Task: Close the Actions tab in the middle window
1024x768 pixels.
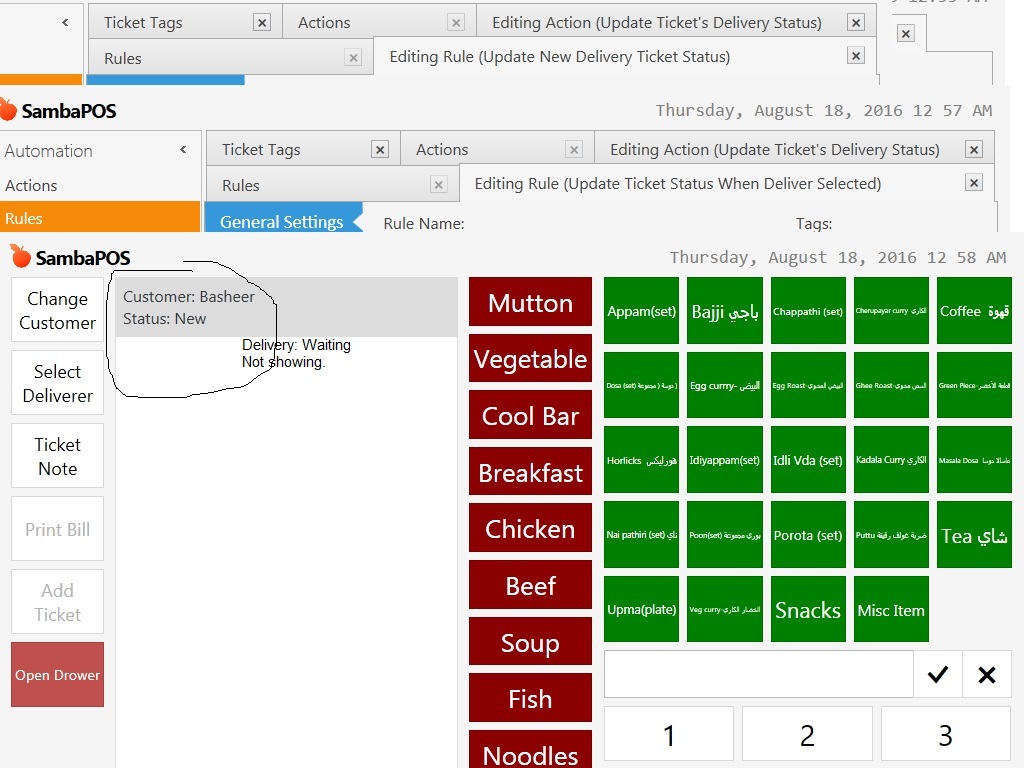Action: pyautogui.click(x=574, y=150)
